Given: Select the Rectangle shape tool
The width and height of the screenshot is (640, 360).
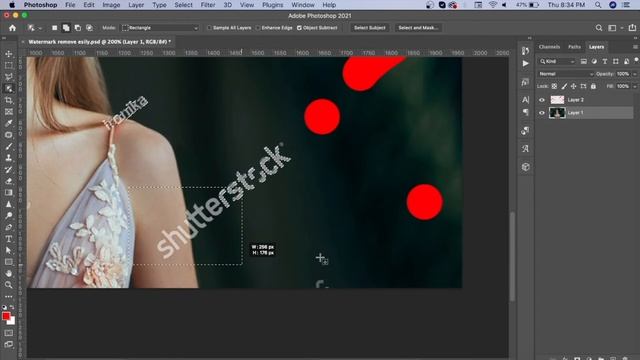Looking at the screenshot, I should point(9,262).
